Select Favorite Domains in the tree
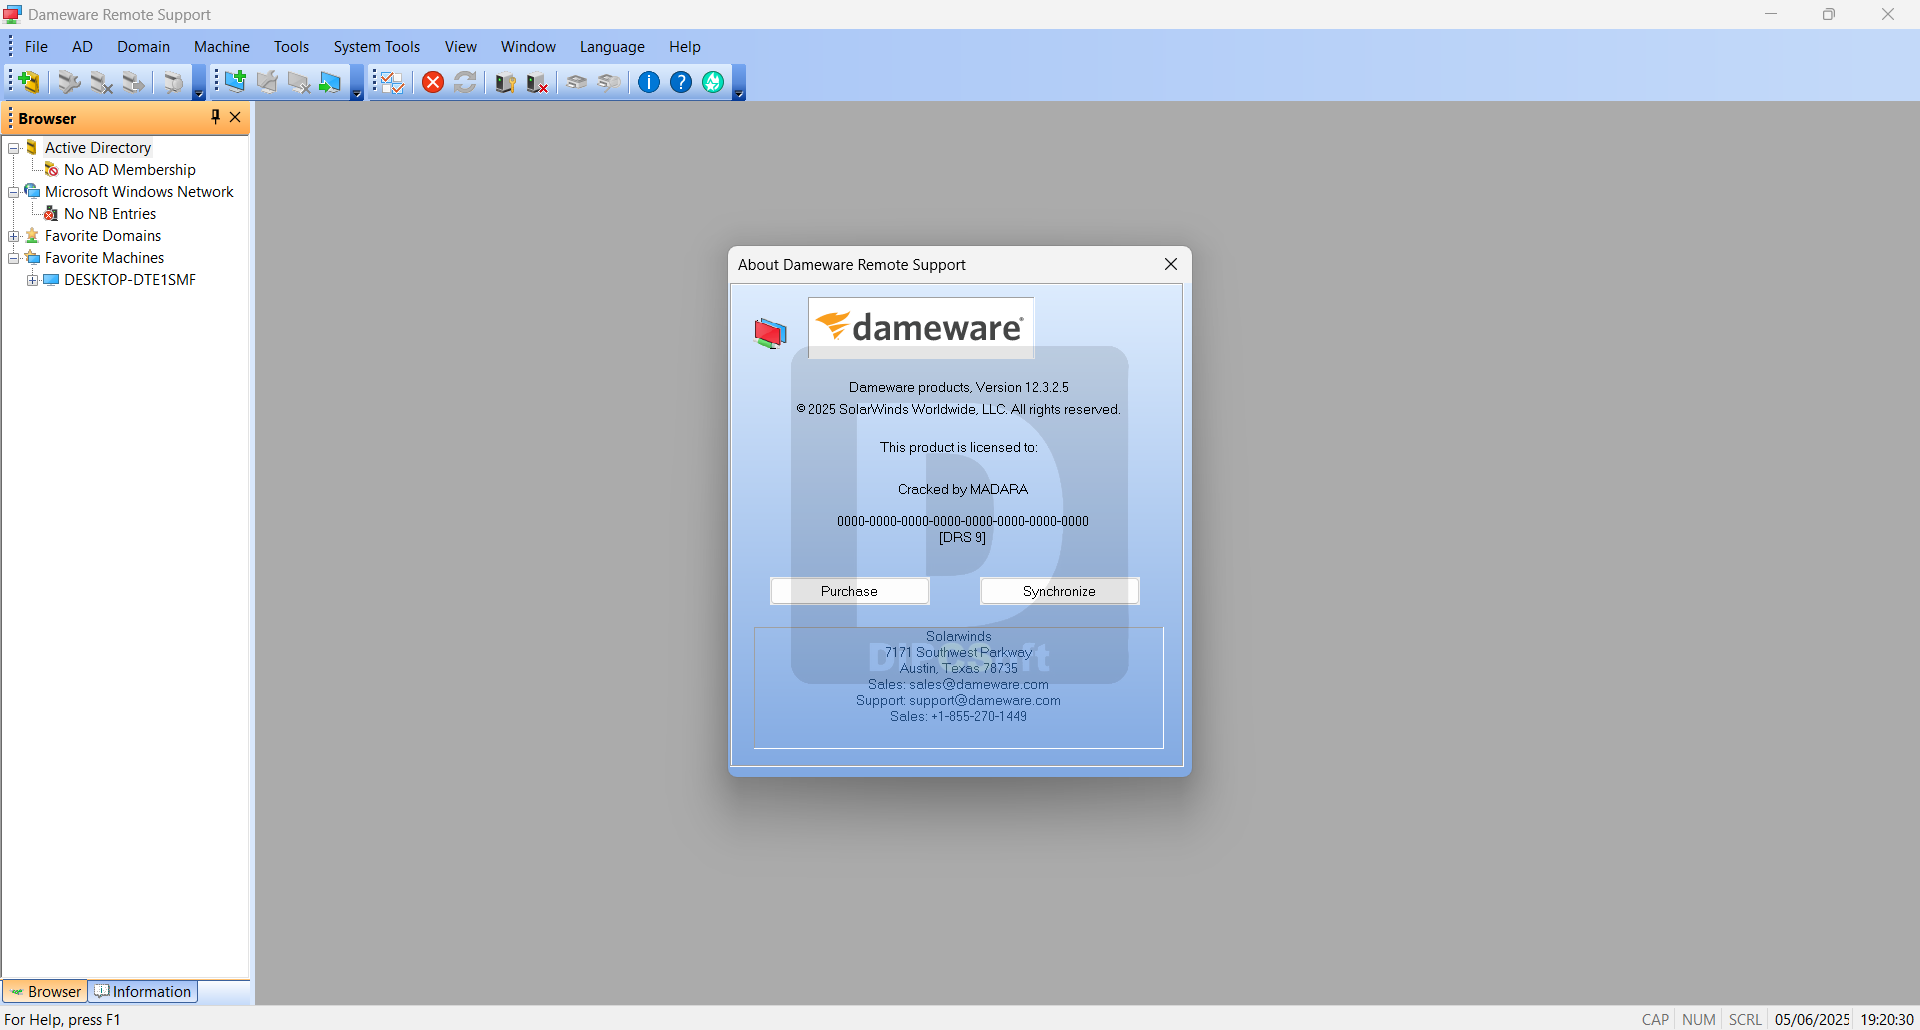The height and width of the screenshot is (1030, 1920). pos(103,236)
